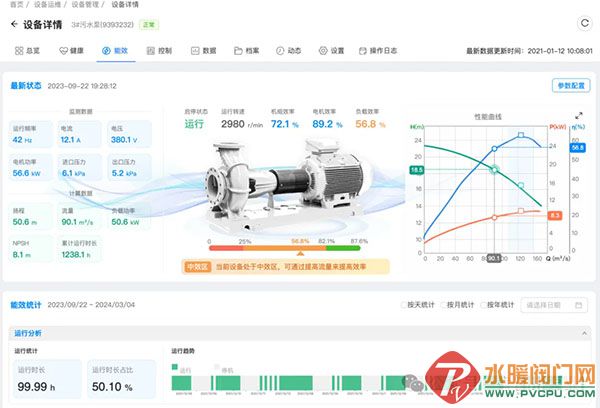Open 设备管理 breadcrumb link

point(85,5)
